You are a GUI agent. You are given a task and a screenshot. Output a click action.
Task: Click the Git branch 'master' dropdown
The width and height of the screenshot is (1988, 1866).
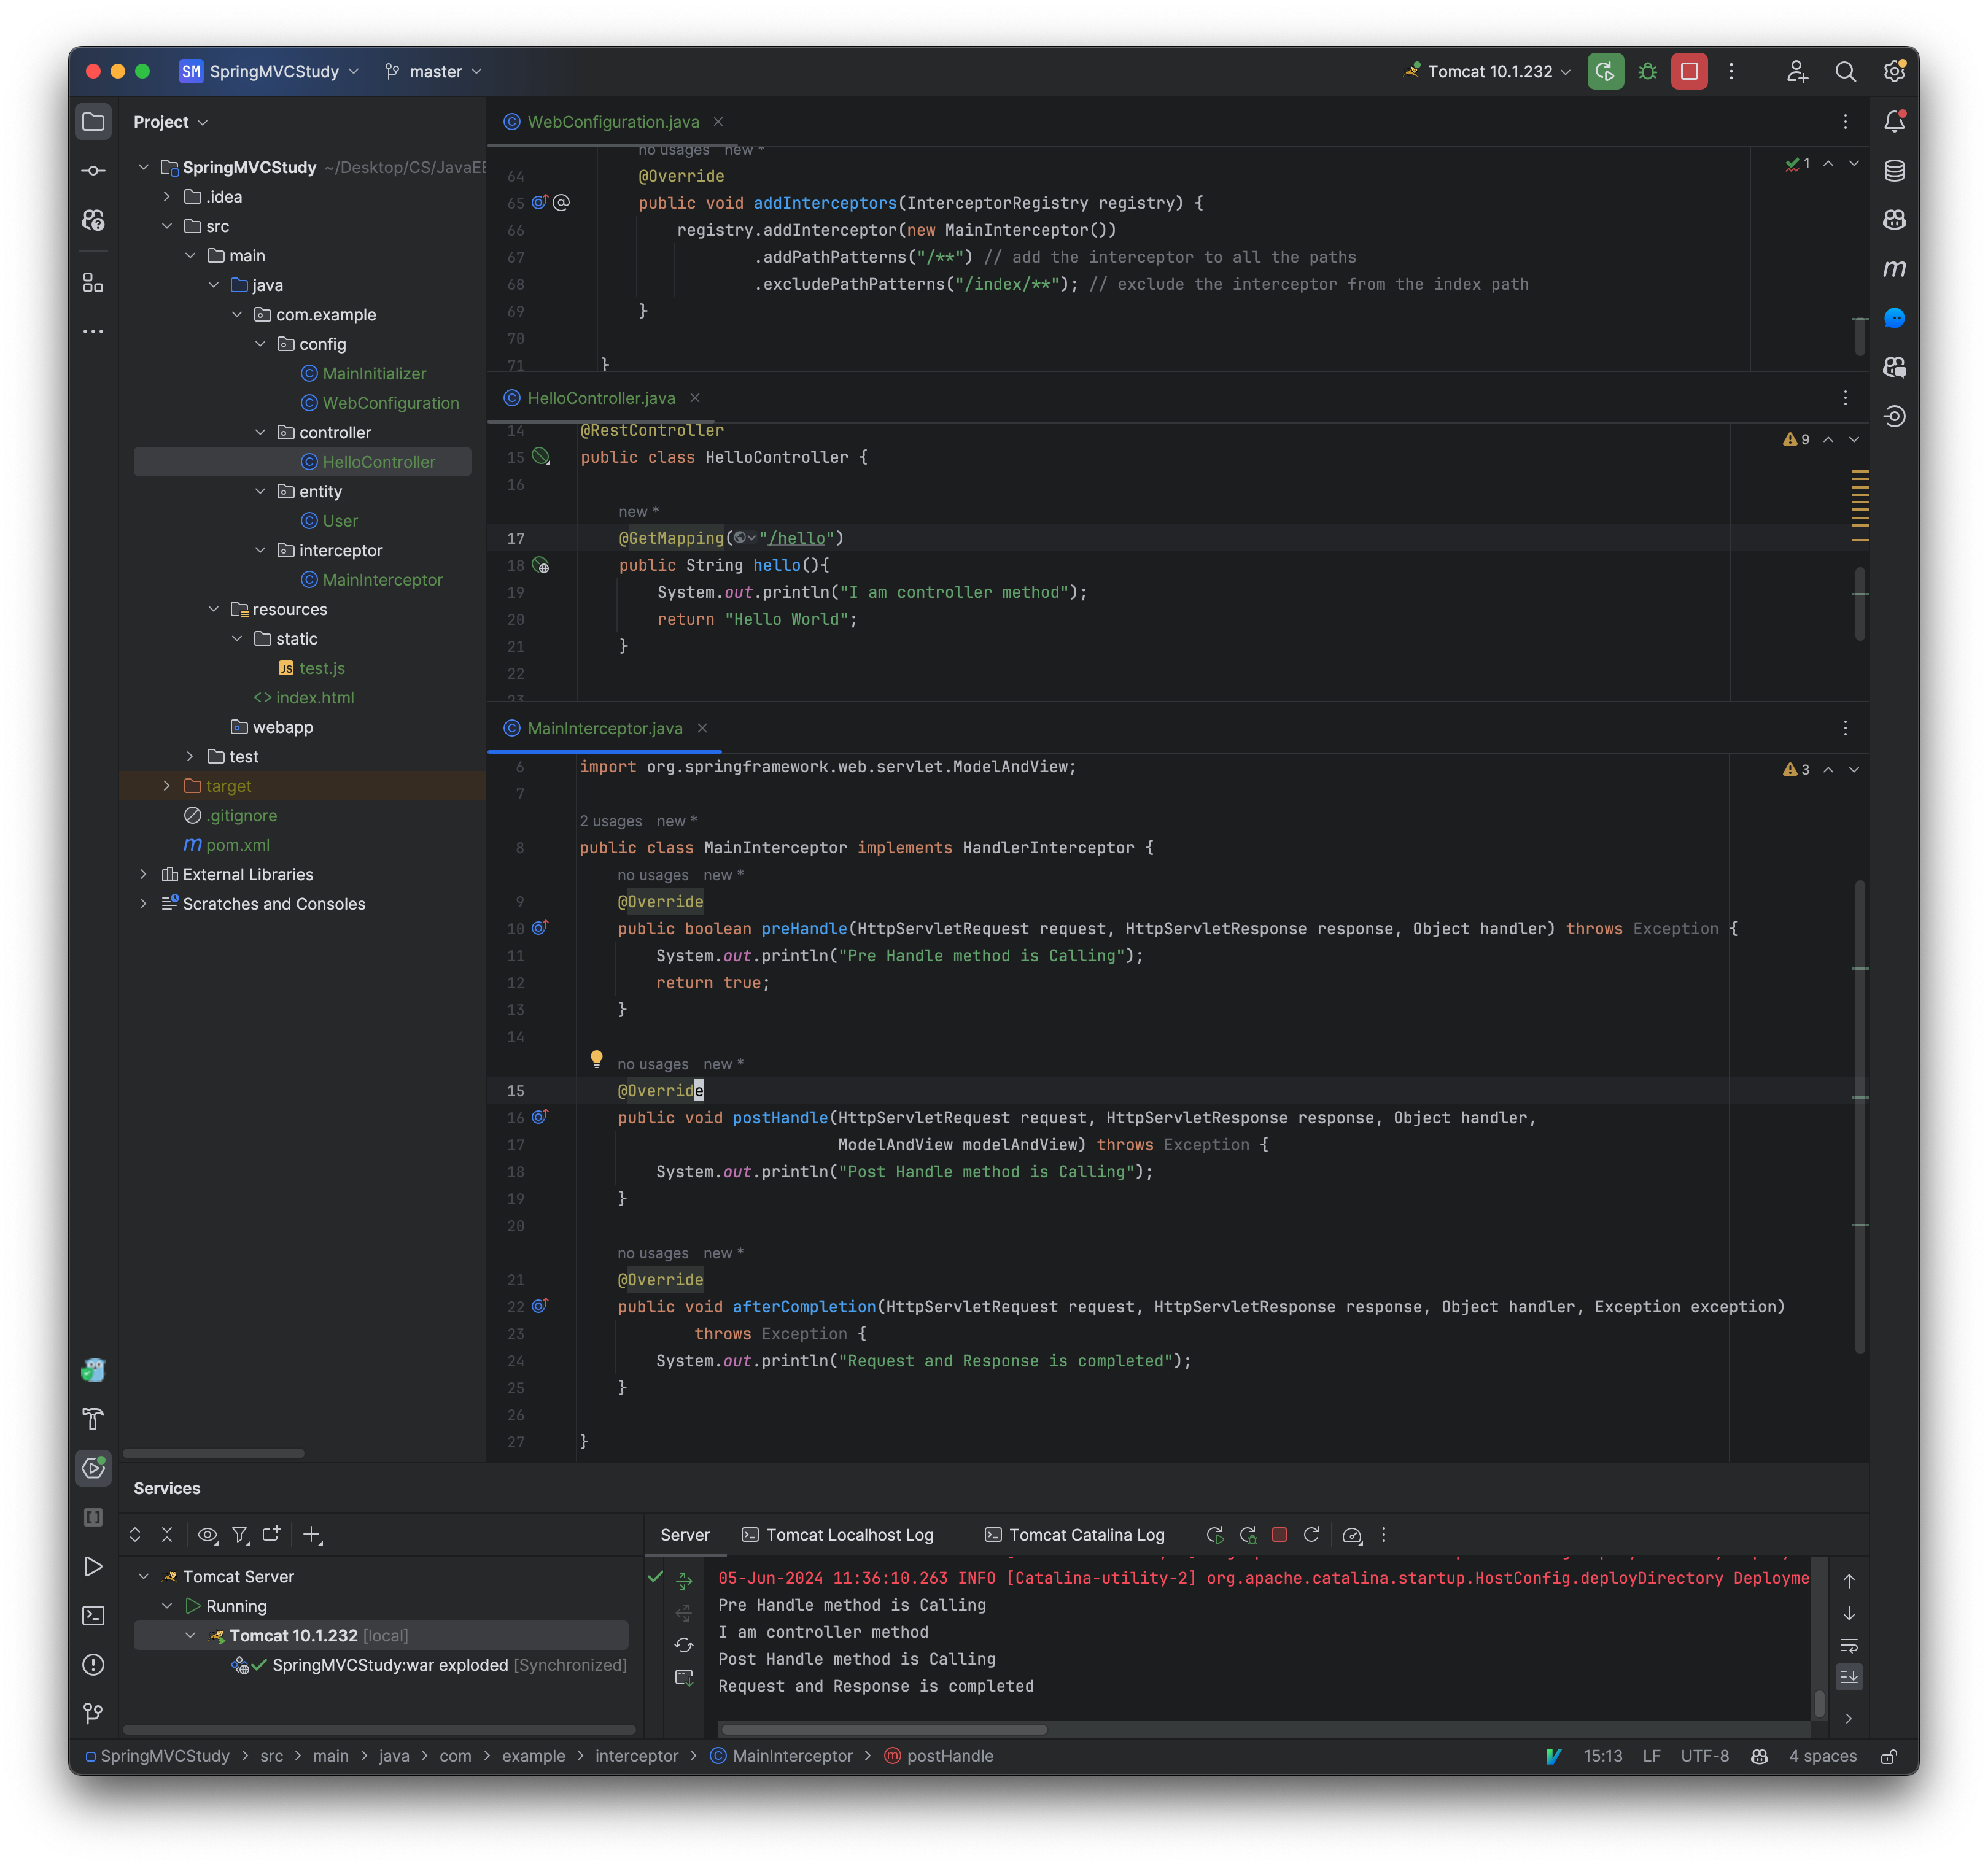click(x=435, y=70)
